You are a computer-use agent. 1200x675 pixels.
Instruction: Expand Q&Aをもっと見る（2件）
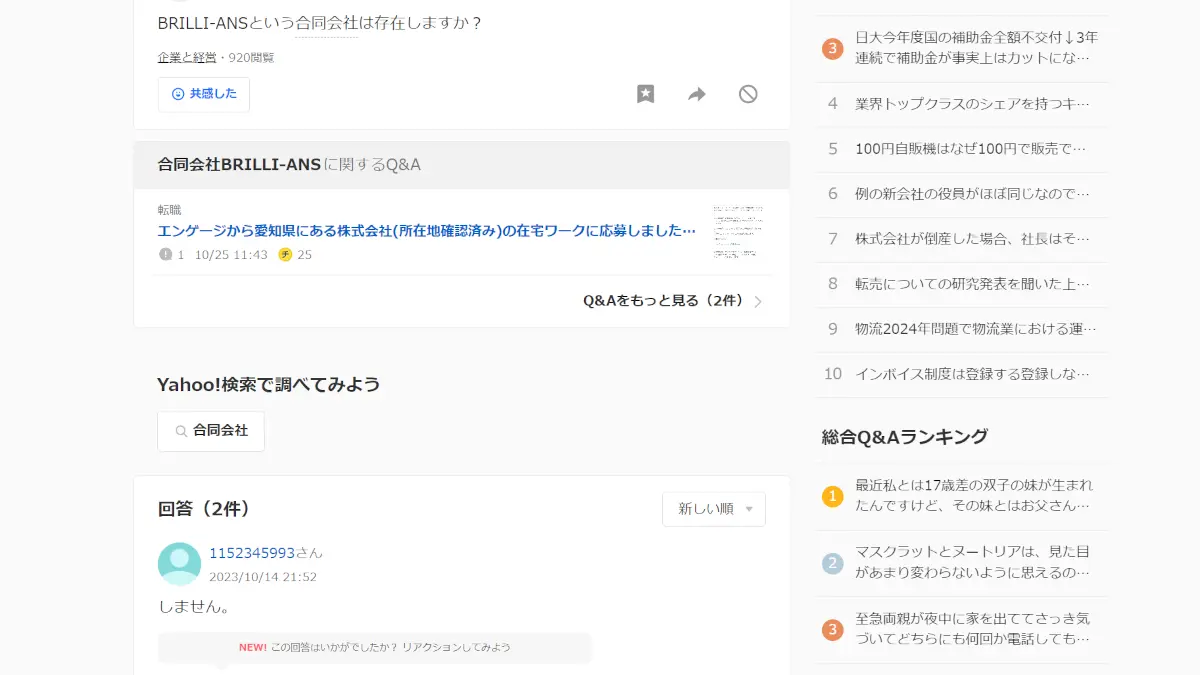[x=672, y=301]
